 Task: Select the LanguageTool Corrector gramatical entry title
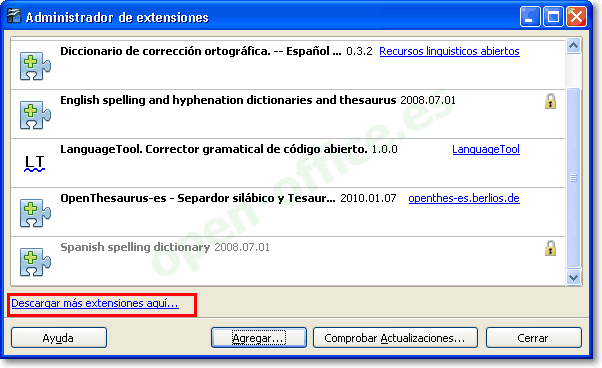pos(214,149)
